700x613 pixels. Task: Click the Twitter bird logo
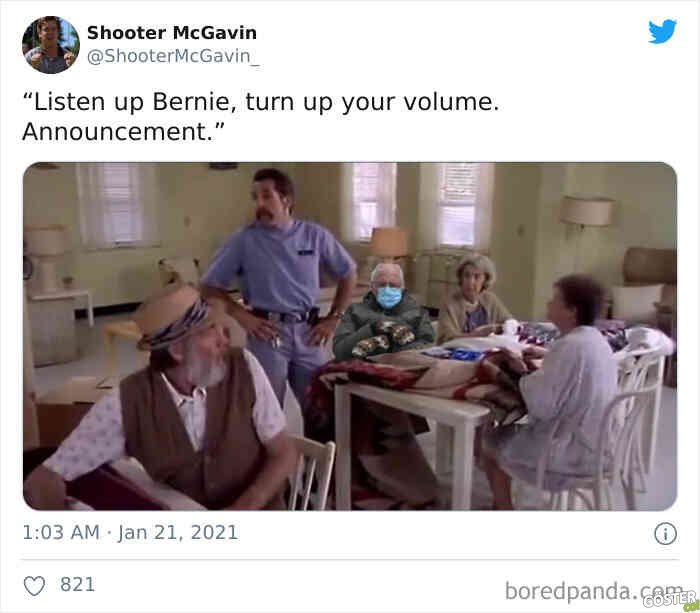point(662,31)
